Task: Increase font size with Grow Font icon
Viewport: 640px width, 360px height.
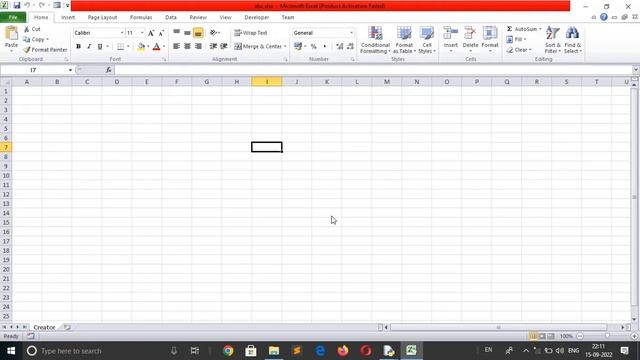Action: (x=151, y=33)
